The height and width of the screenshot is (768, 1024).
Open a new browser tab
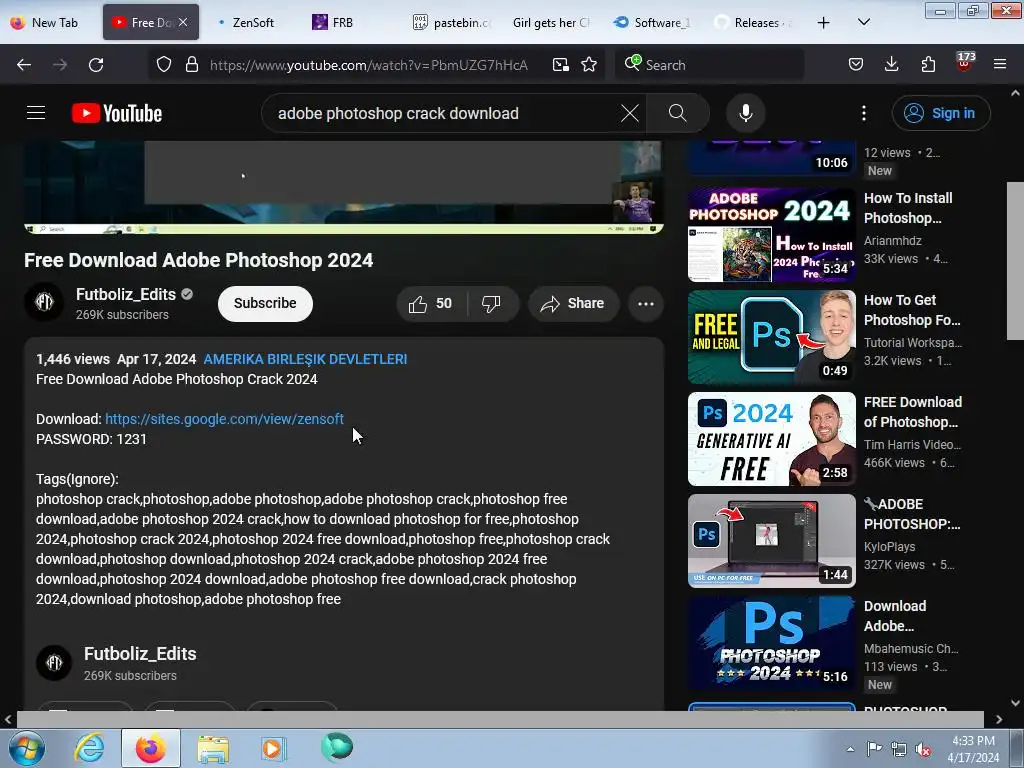(x=824, y=22)
